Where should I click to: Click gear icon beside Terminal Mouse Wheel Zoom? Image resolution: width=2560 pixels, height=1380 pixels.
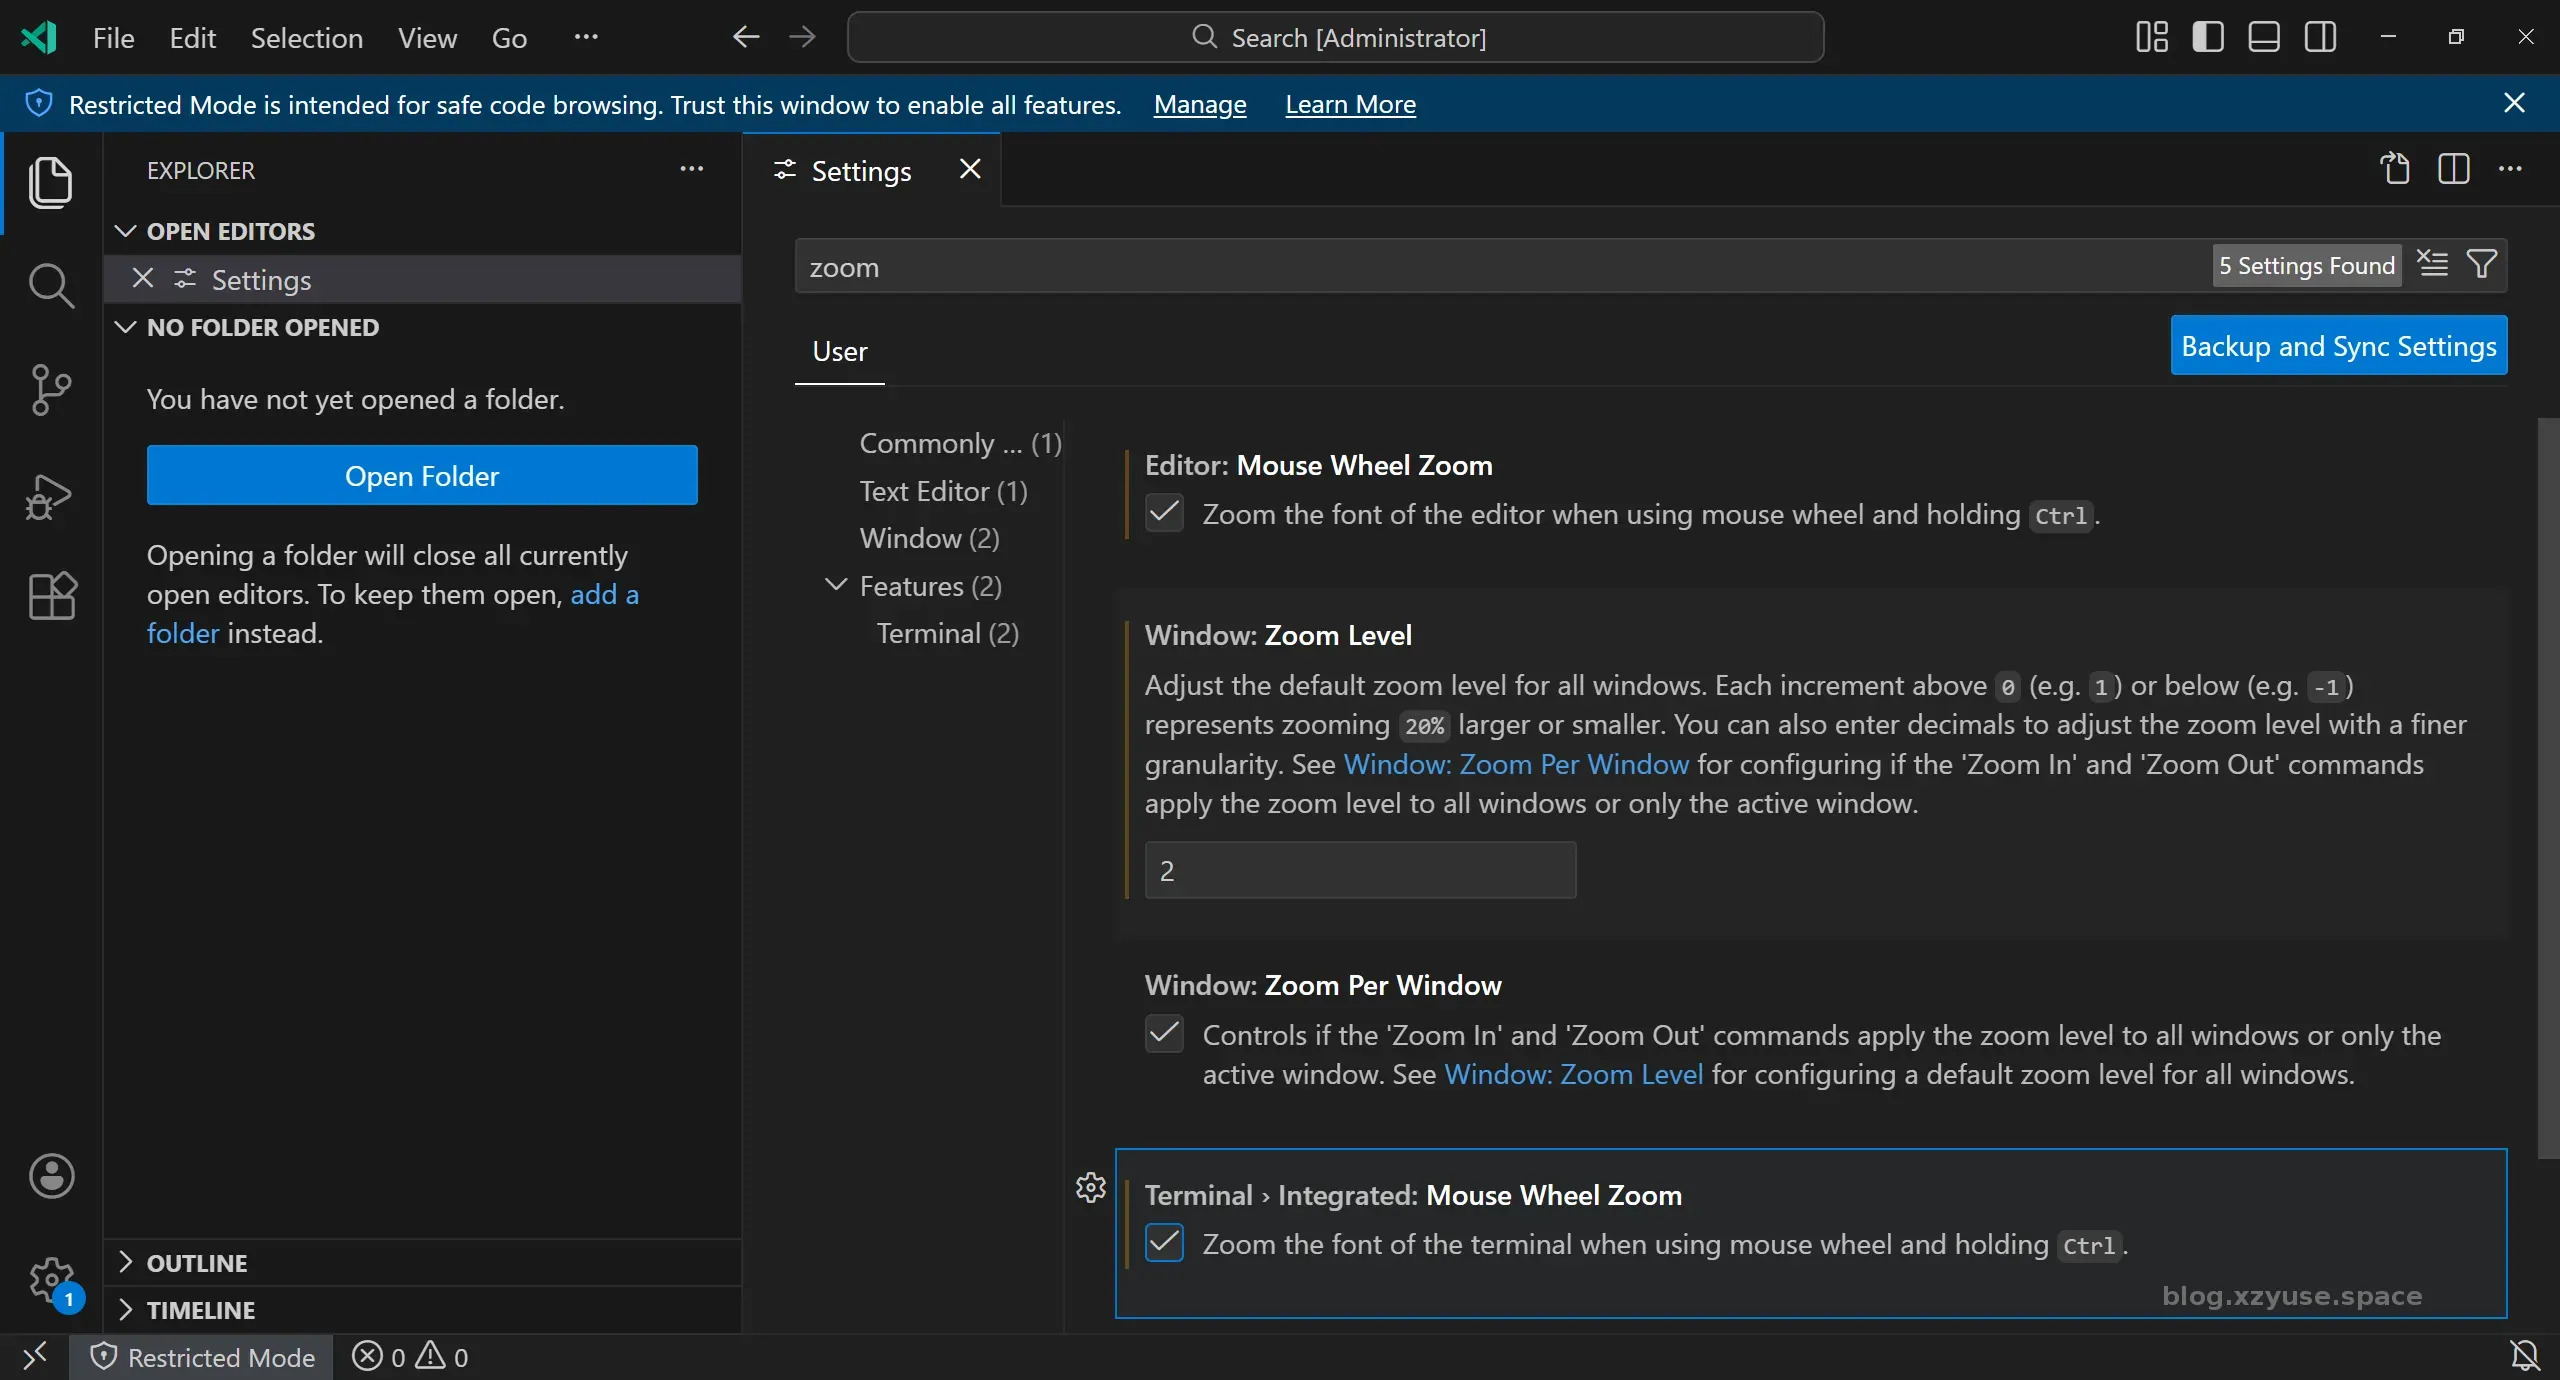pos(1090,1187)
